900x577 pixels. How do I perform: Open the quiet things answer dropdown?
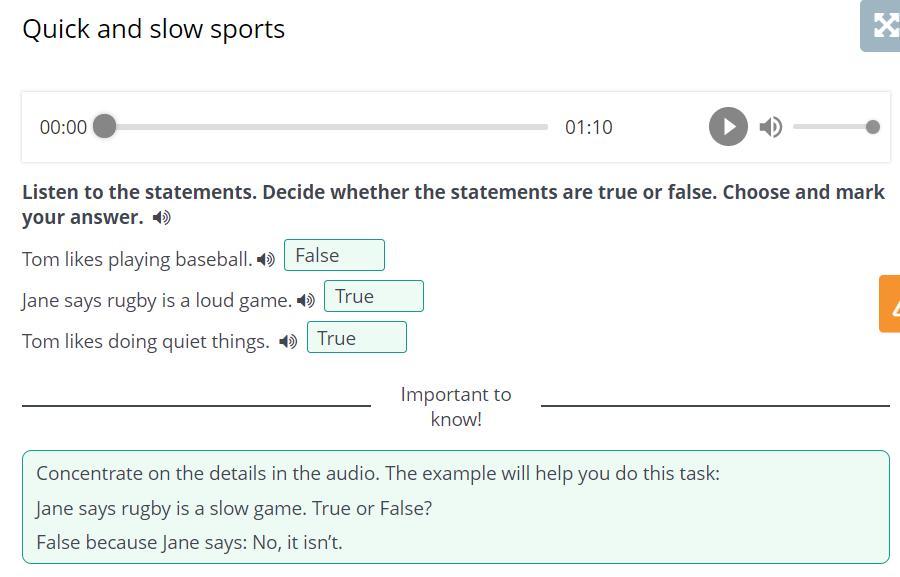356,338
